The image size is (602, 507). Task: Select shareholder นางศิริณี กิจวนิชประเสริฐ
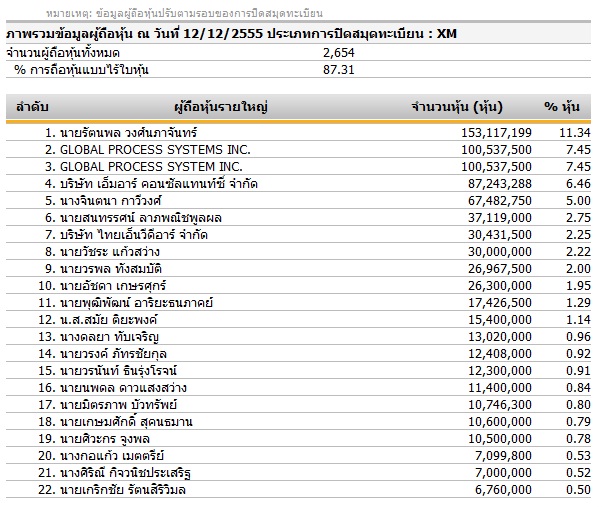126,473
